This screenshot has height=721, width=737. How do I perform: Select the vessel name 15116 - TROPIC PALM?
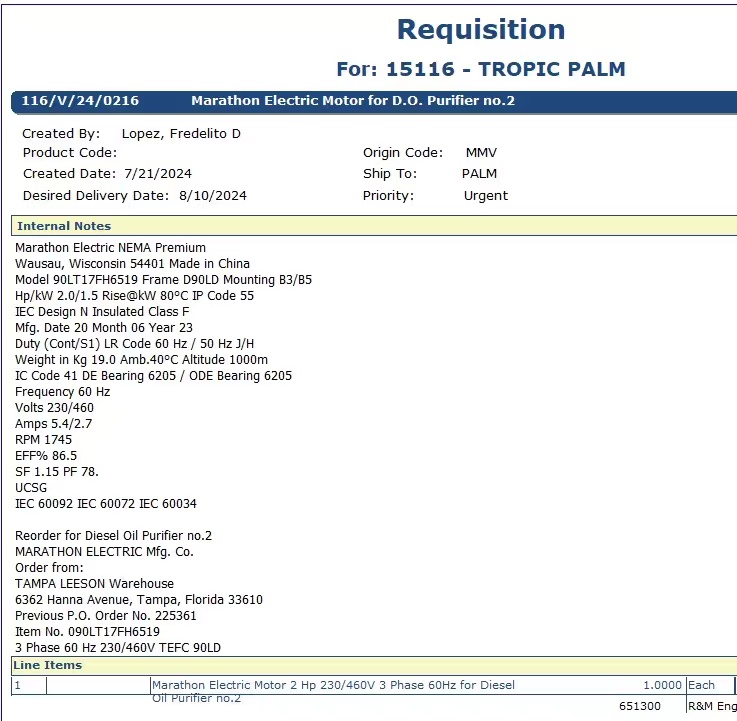(505, 69)
